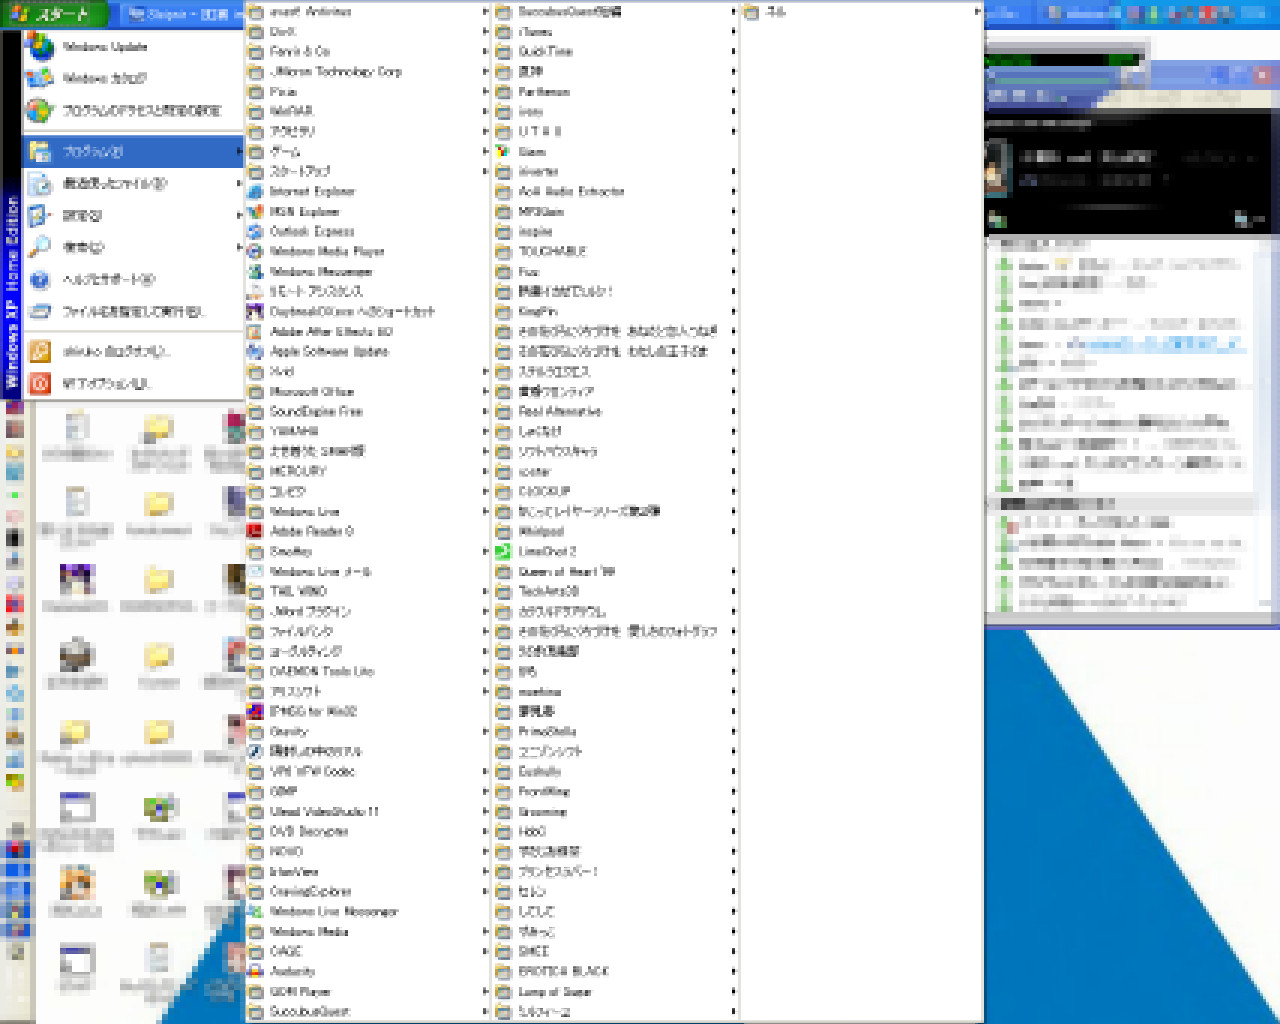Open Windows Messenger from the Programs list
1280x1024 pixels.
point(321,271)
